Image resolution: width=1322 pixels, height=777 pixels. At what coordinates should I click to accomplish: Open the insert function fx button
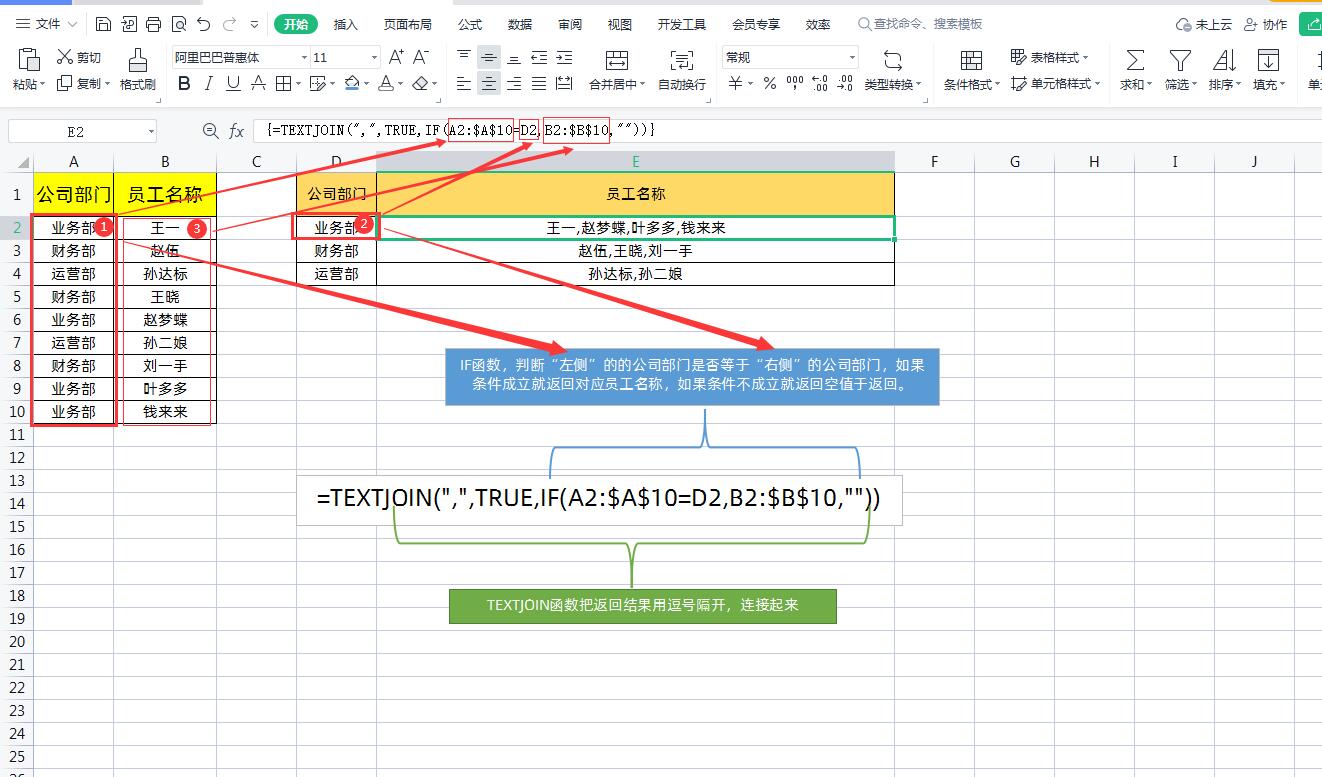pyautogui.click(x=236, y=131)
